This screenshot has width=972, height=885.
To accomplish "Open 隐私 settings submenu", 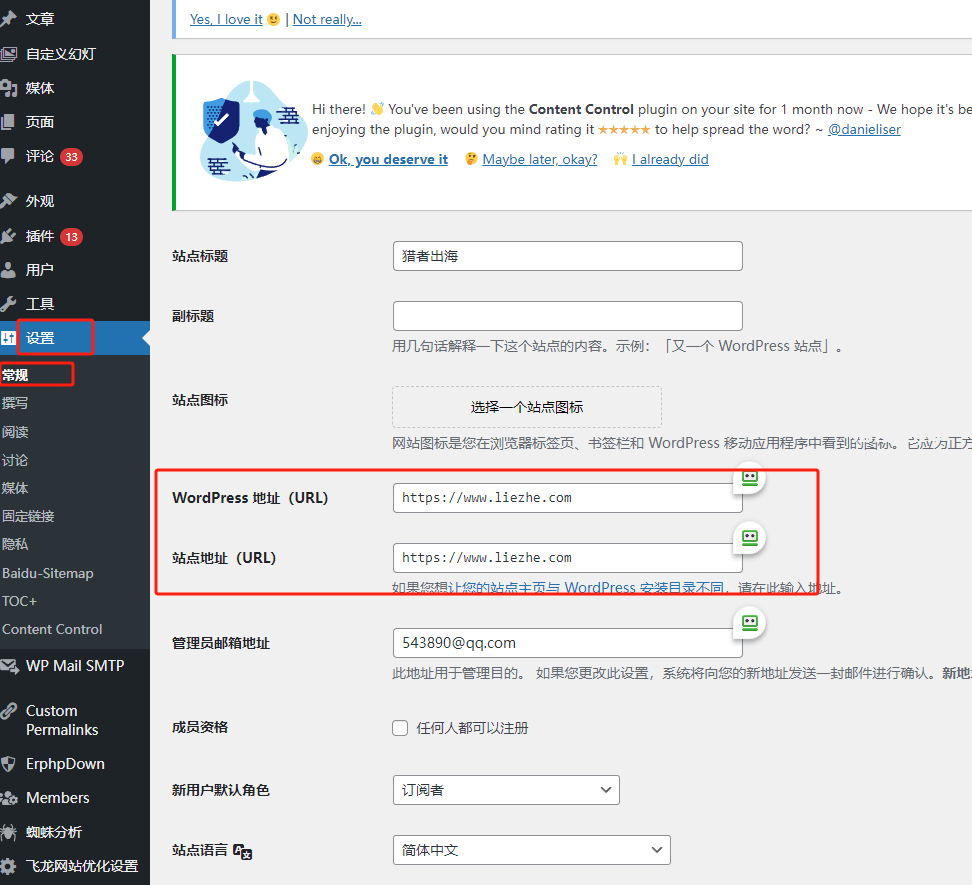I will (x=15, y=544).
